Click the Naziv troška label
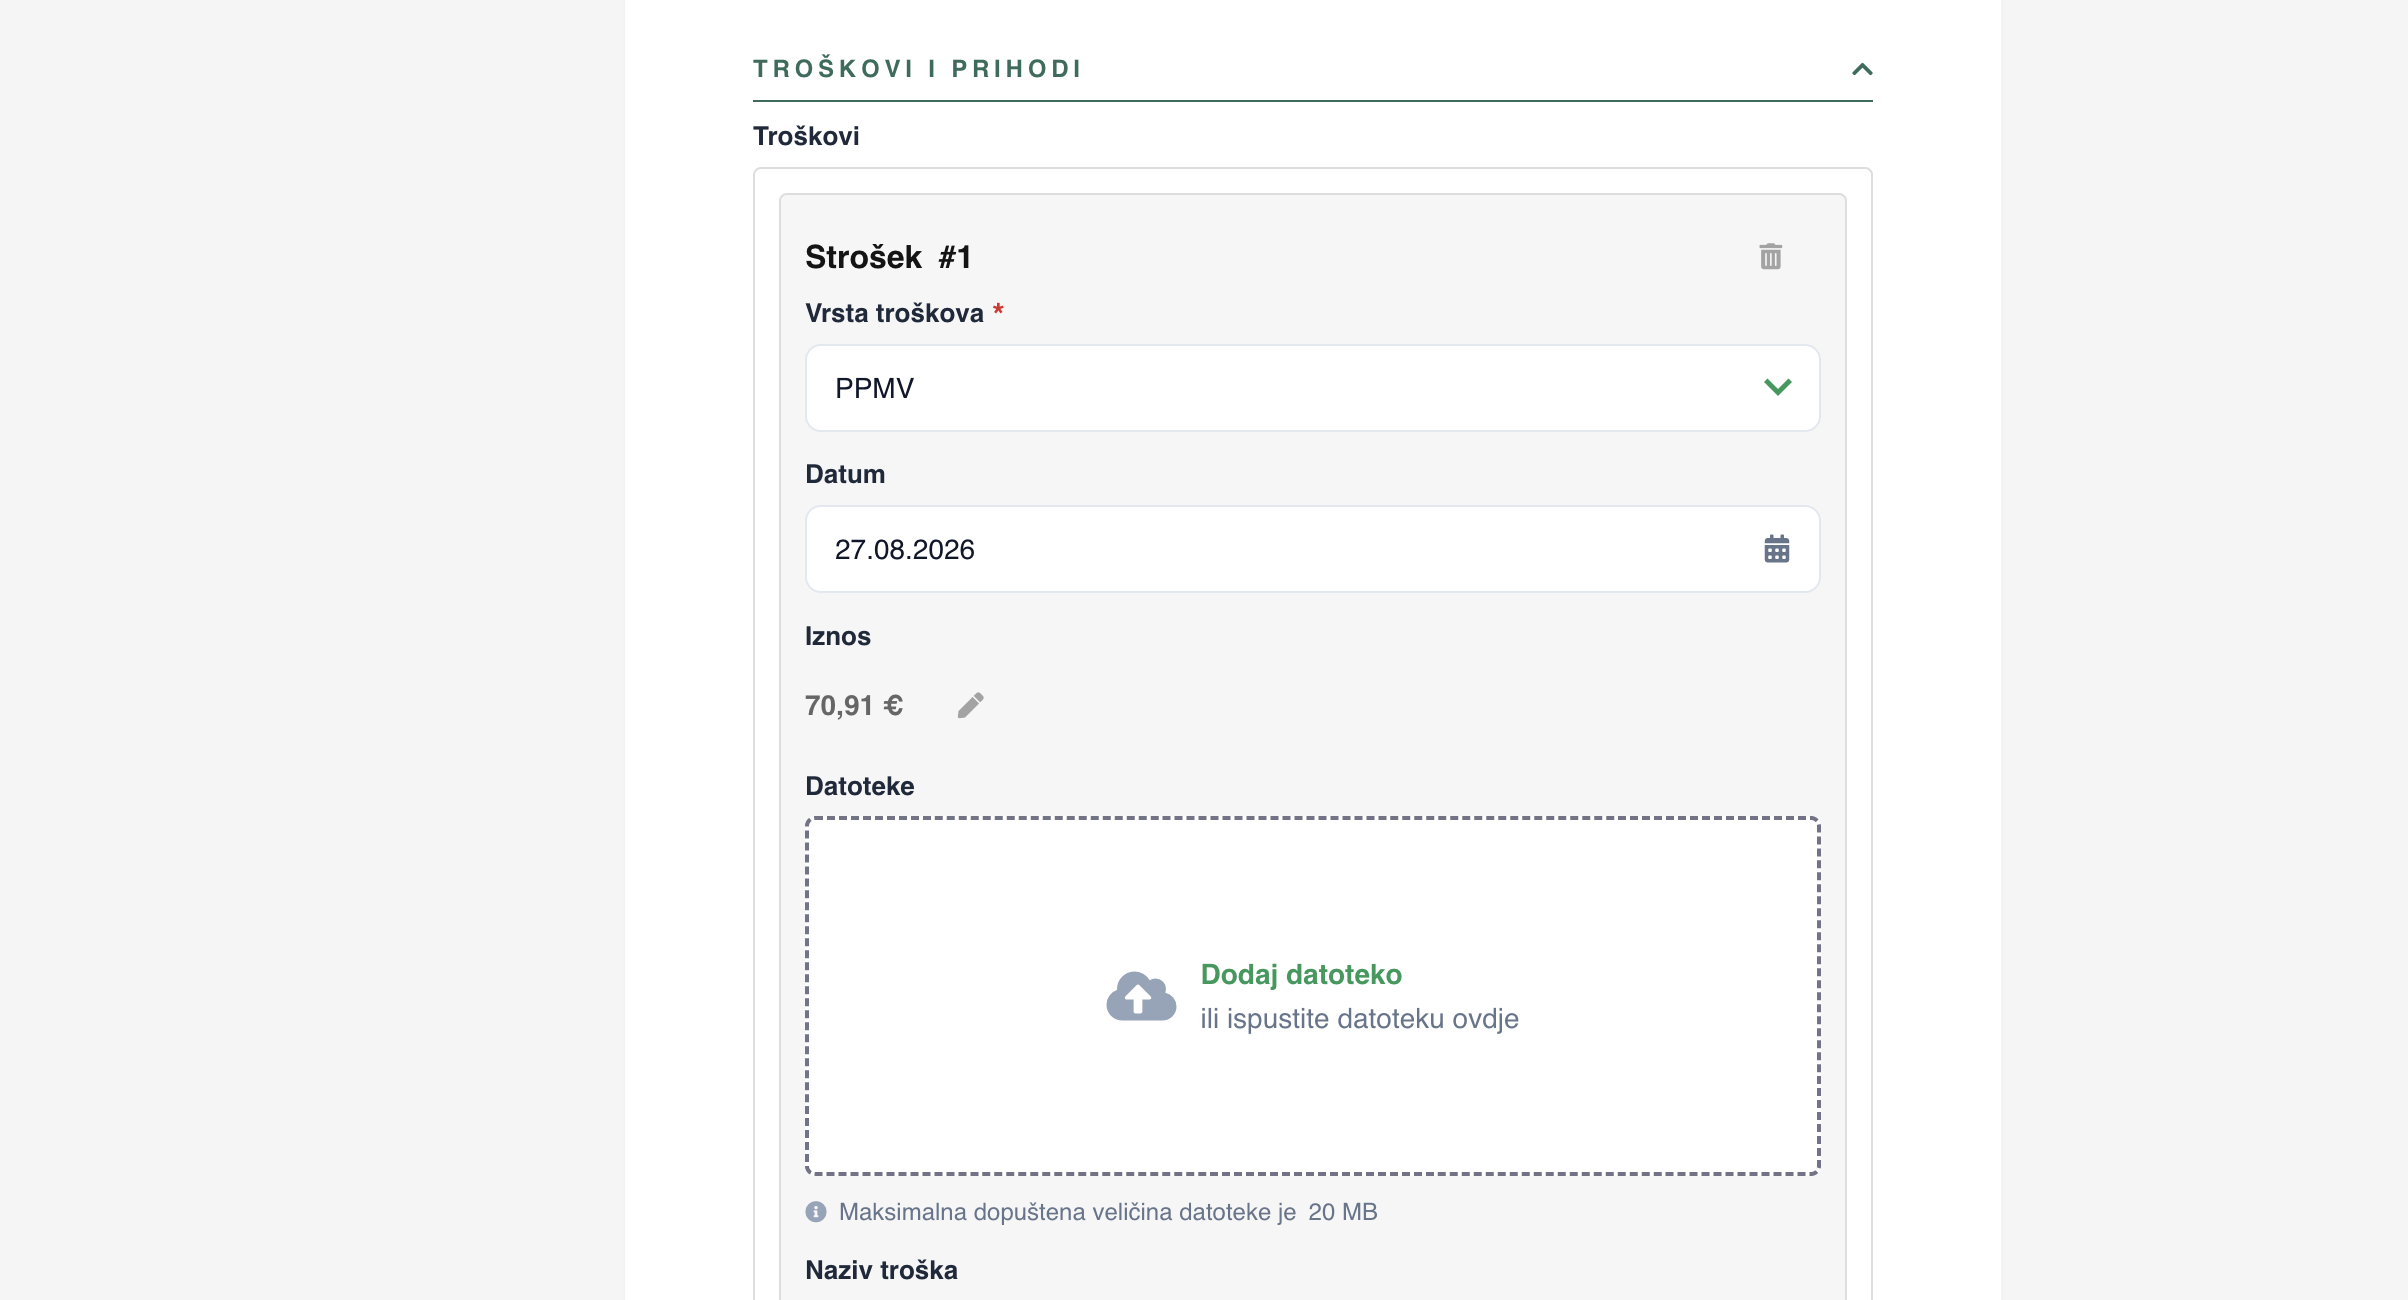The height and width of the screenshot is (1300, 2408). click(x=881, y=1270)
